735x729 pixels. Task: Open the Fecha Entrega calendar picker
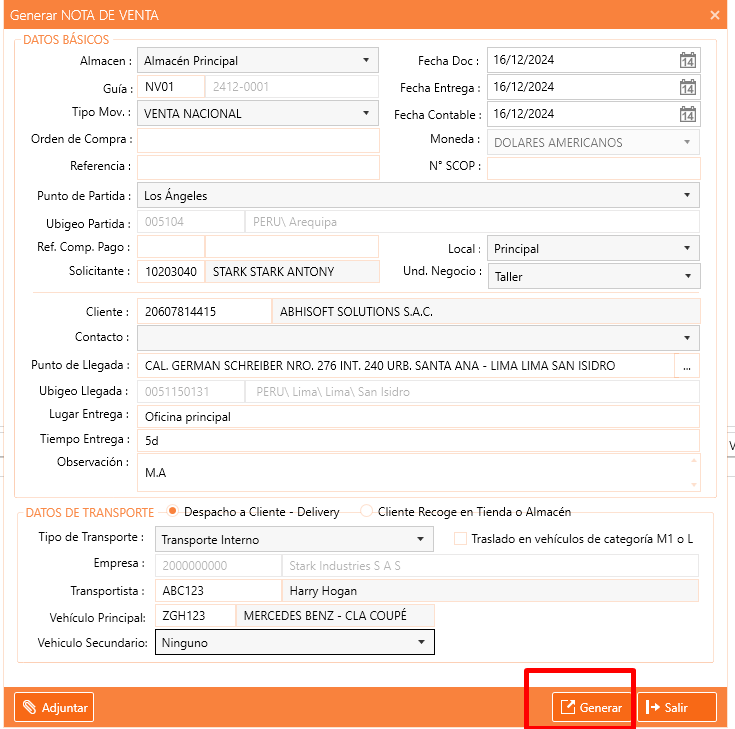[x=688, y=87]
